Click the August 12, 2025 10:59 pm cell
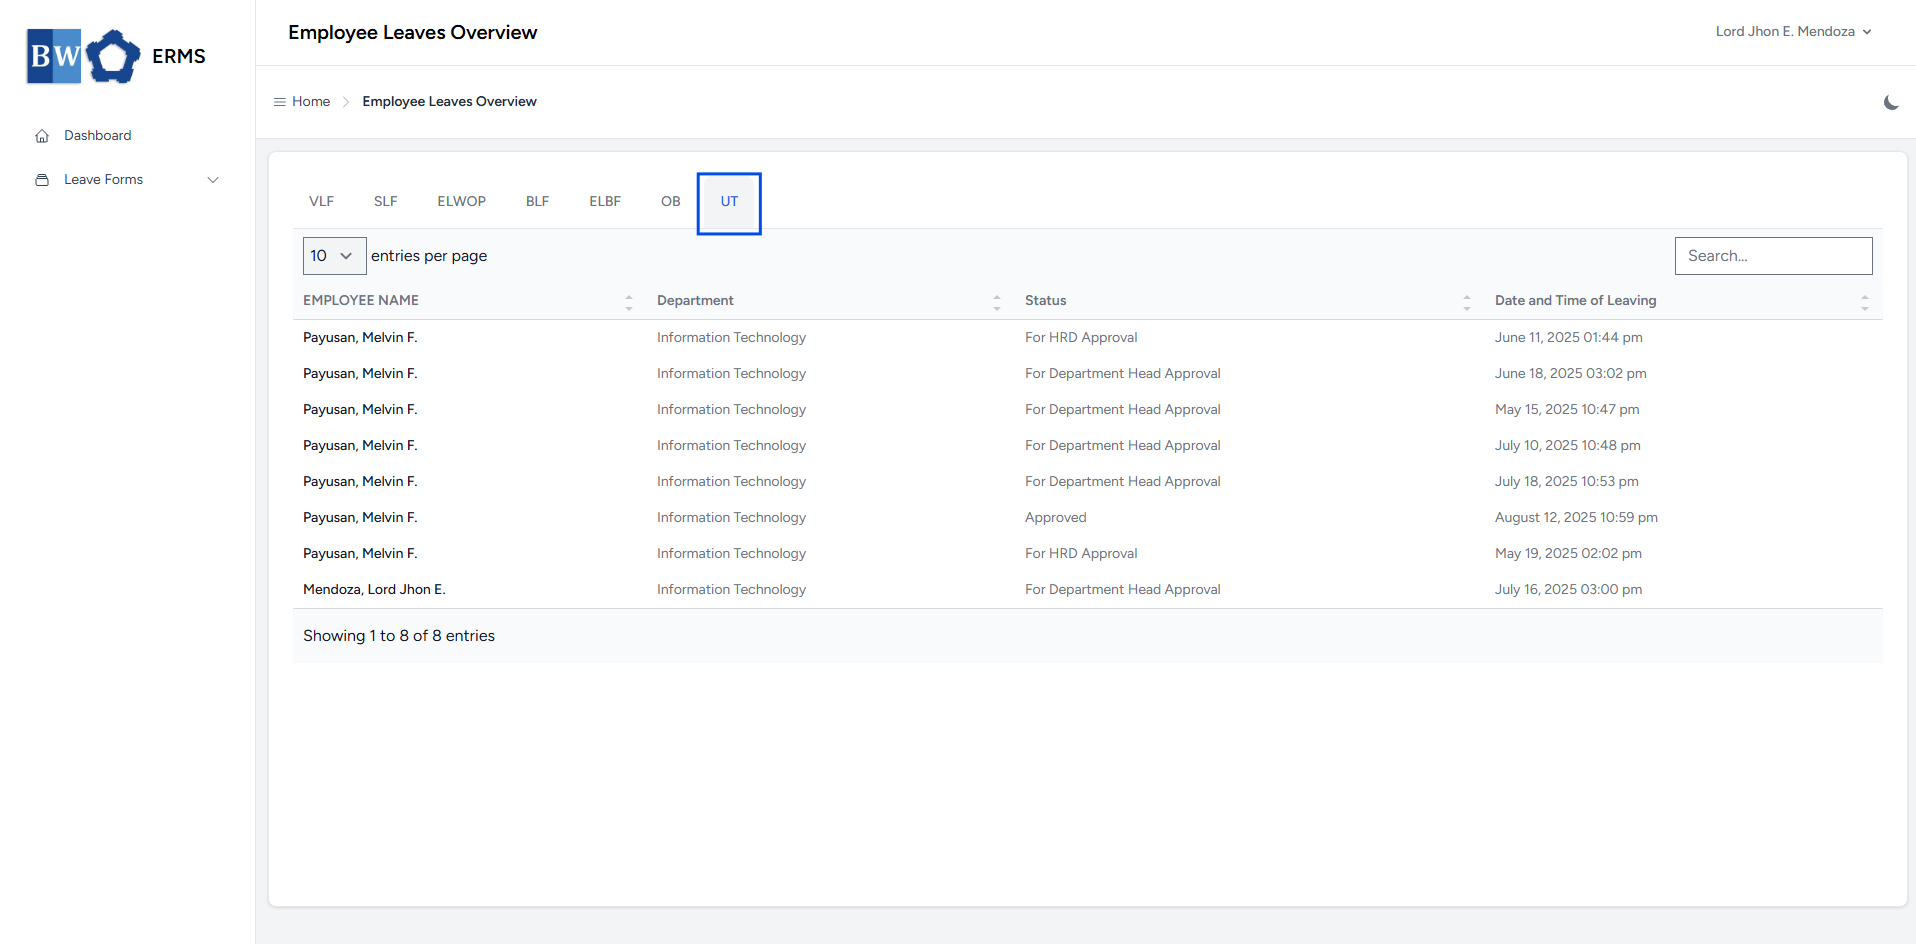Screen dimensions: 1916x944 [x=1577, y=518]
